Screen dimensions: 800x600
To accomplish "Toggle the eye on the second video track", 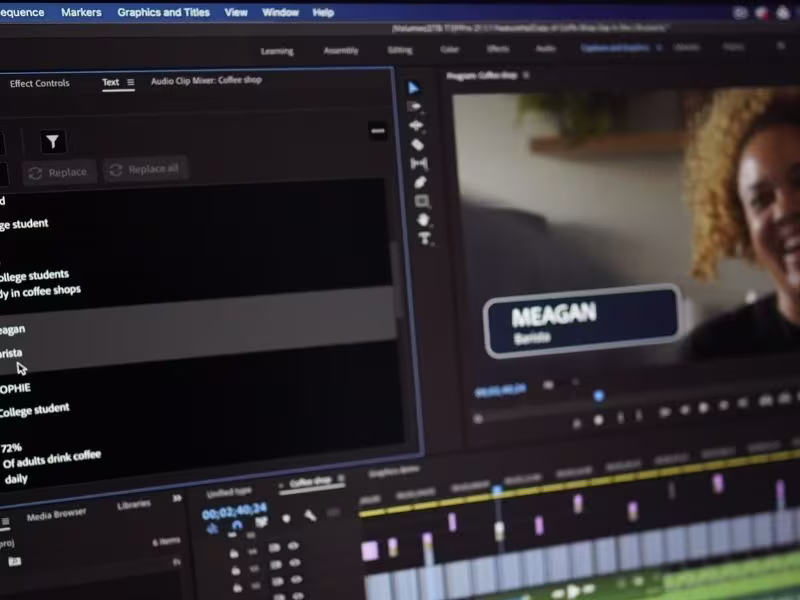I will (295, 563).
